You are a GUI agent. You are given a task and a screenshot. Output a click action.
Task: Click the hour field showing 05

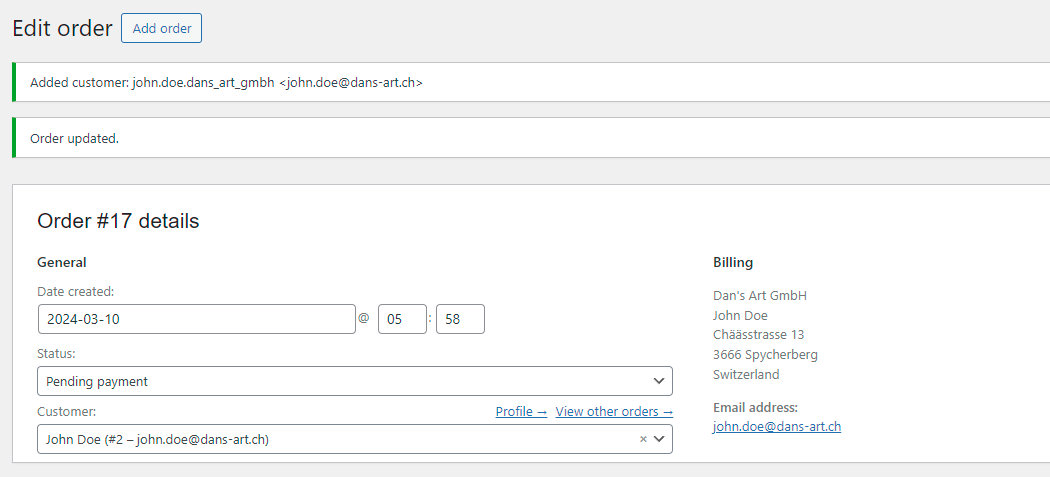point(402,319)
